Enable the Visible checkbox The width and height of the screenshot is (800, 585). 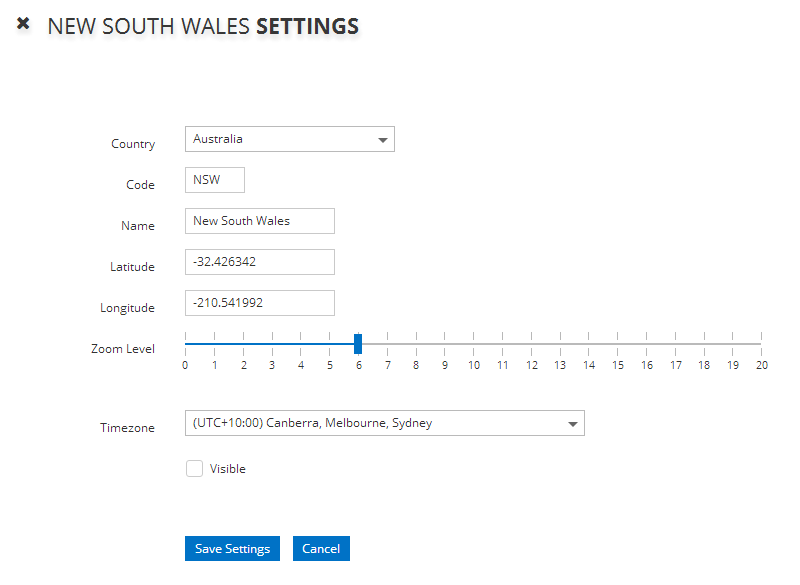[194, 468]
